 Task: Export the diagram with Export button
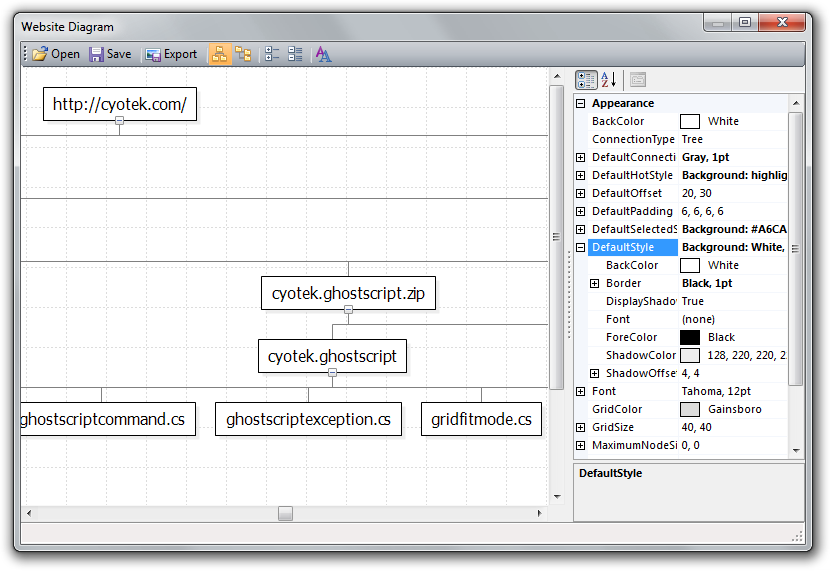pos(171,54)
